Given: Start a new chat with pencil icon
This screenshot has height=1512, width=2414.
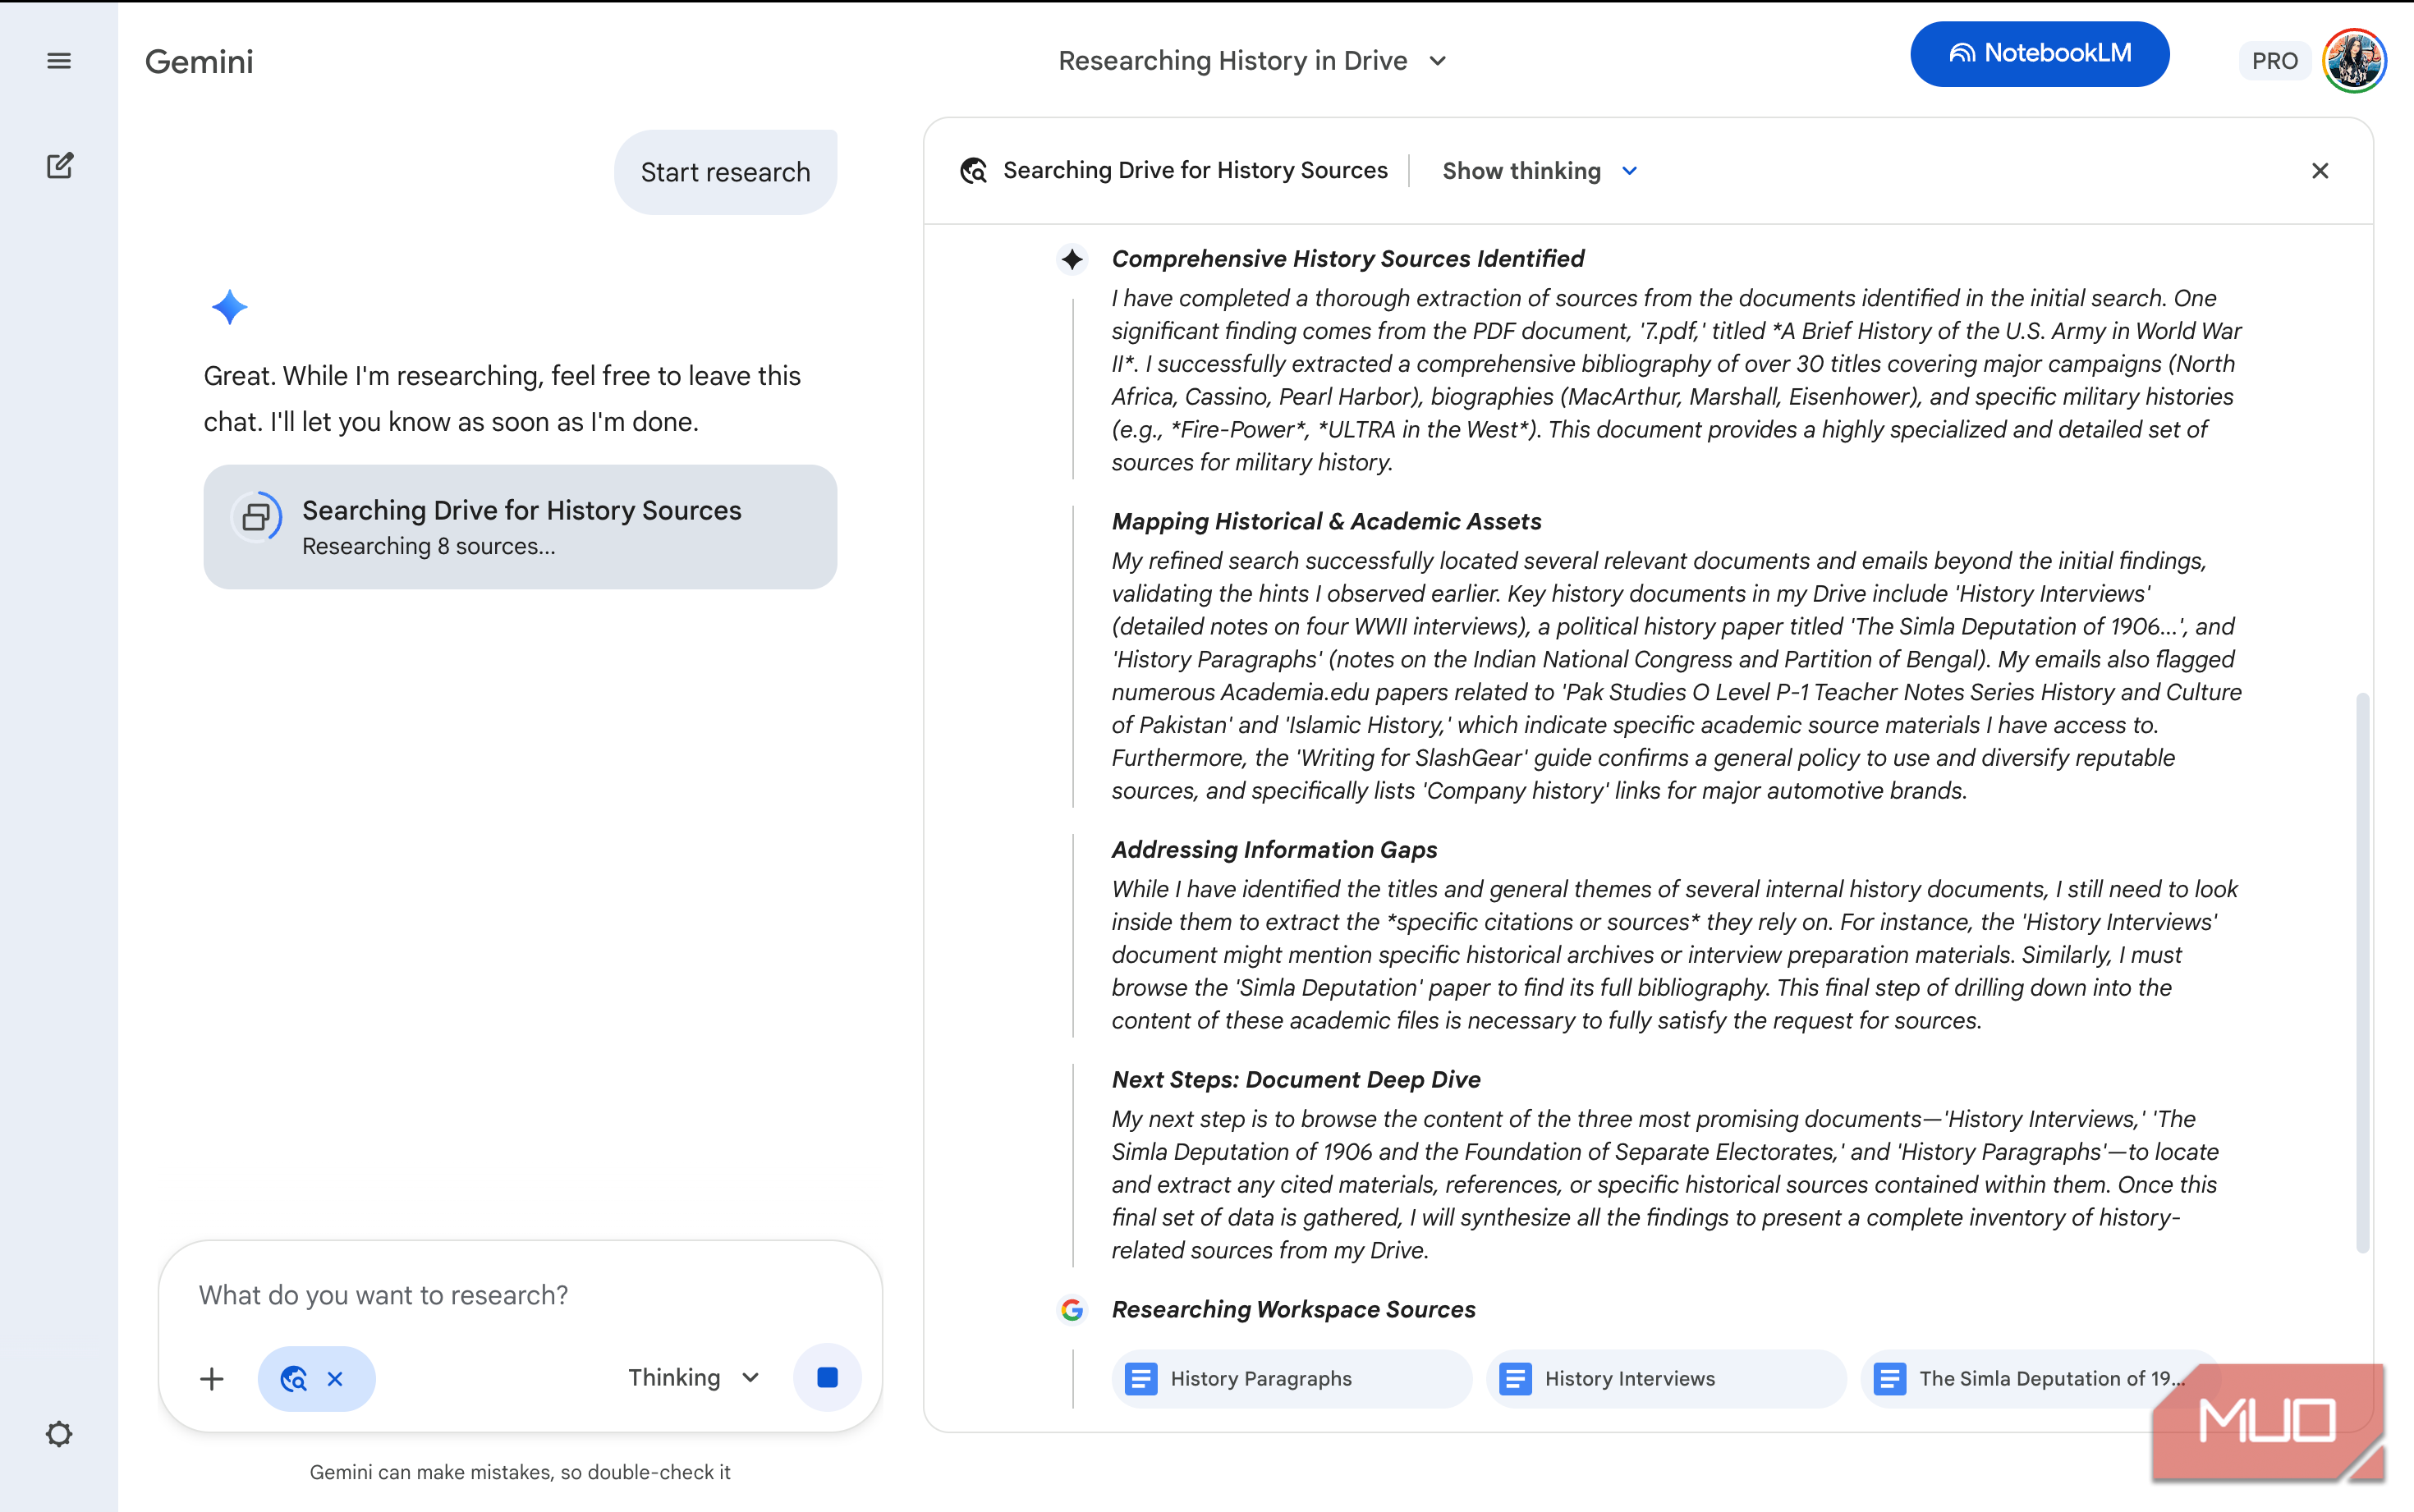Looking at the screenshot, I should pyautogui.click(x=59, y=166).
